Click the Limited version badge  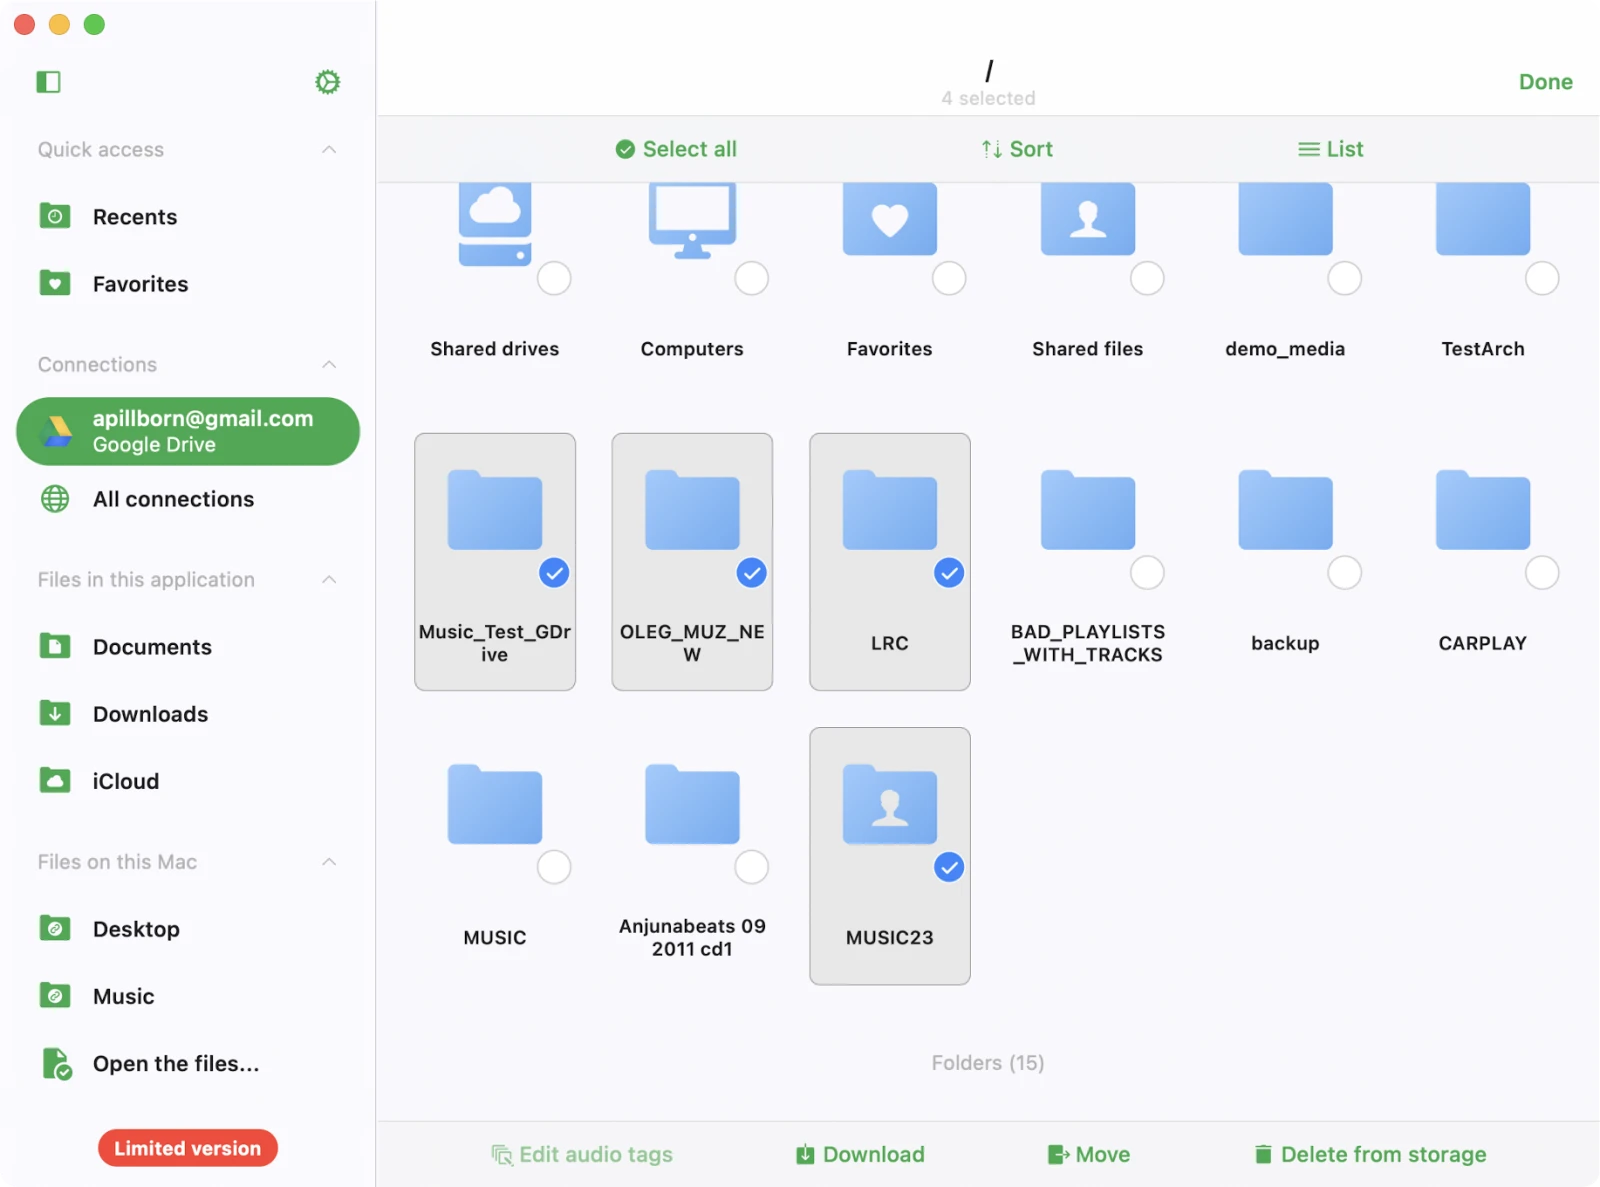coord(187,1148)
